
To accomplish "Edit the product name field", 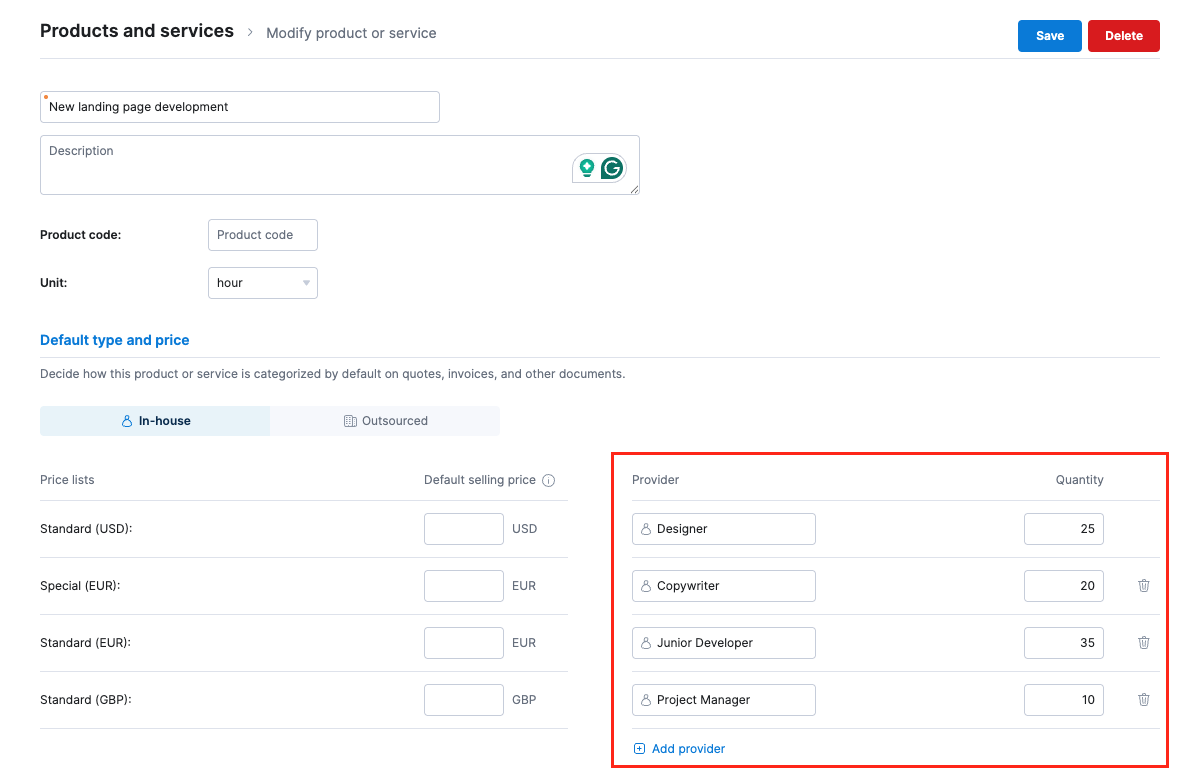I will [x=240, y=107].
